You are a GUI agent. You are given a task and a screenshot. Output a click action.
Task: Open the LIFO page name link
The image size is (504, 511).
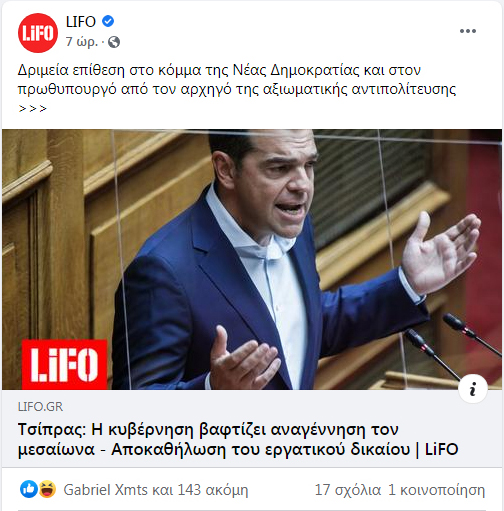pyautogui.click(x=81, y=22)
